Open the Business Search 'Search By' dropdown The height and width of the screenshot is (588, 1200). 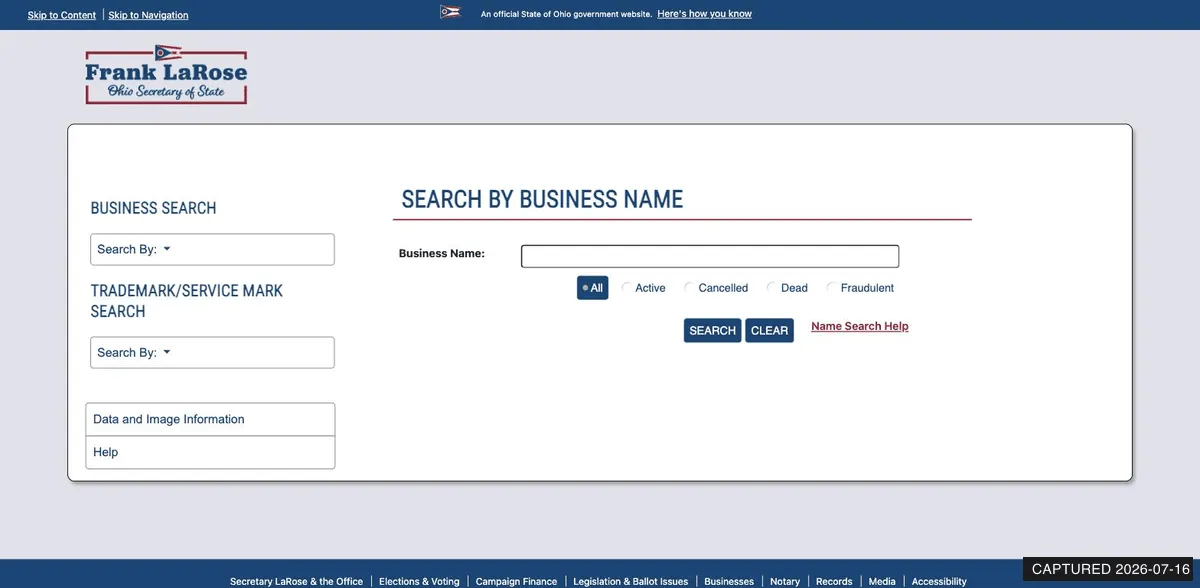pyautogui.click(x=212, y=250)
